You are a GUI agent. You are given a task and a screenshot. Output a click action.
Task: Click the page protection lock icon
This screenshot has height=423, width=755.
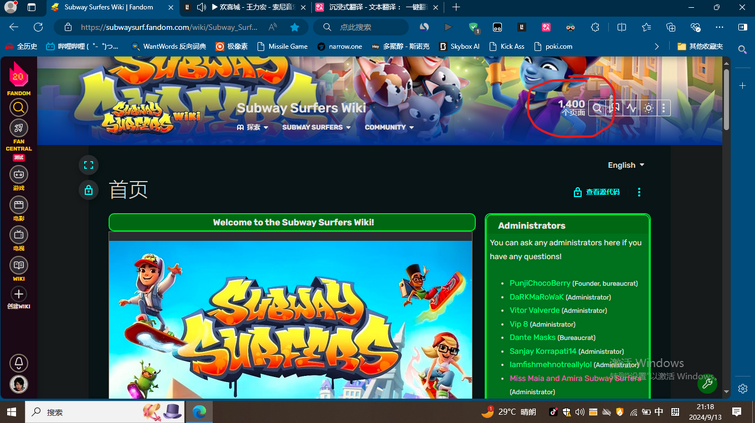[x=89, y=190]
